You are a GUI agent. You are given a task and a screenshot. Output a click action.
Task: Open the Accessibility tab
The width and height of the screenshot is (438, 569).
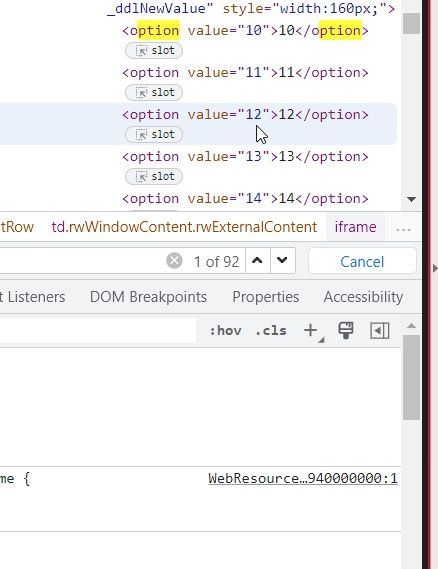point(363,297)
